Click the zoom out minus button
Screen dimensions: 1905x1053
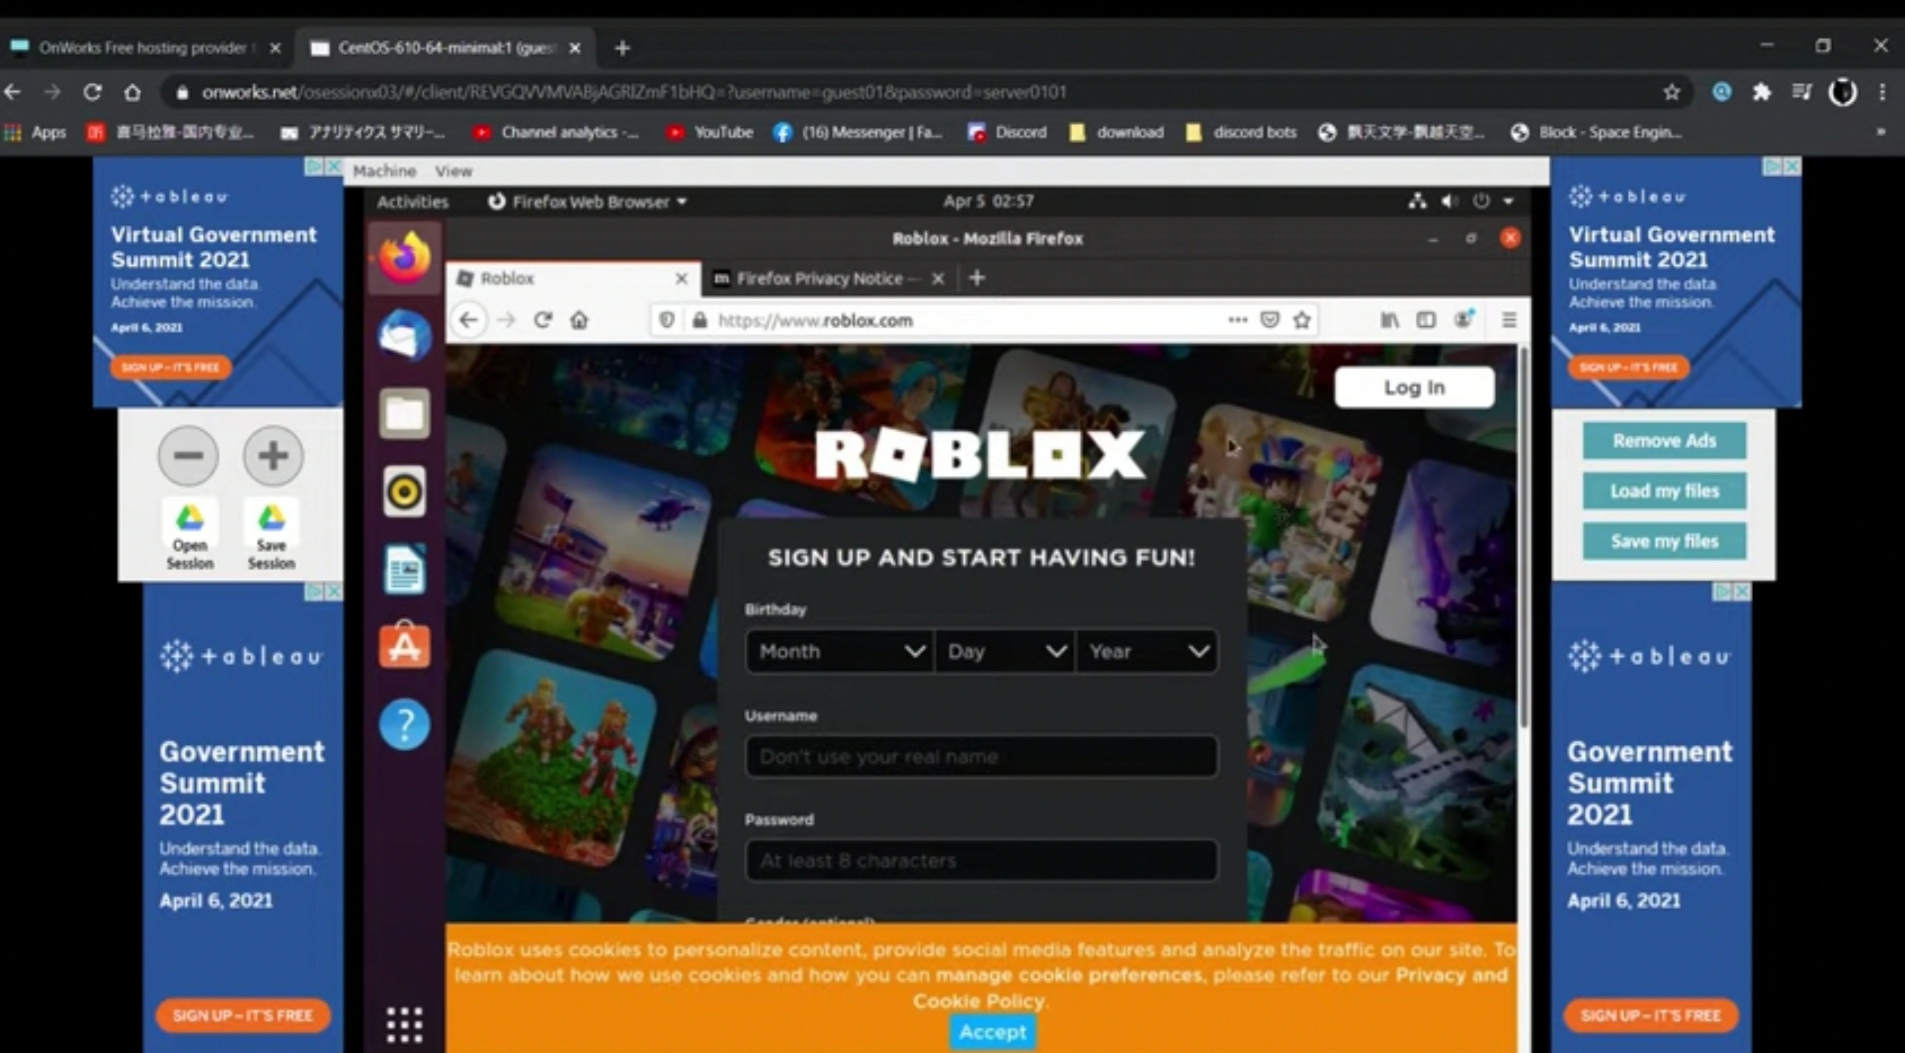point(188,456)
